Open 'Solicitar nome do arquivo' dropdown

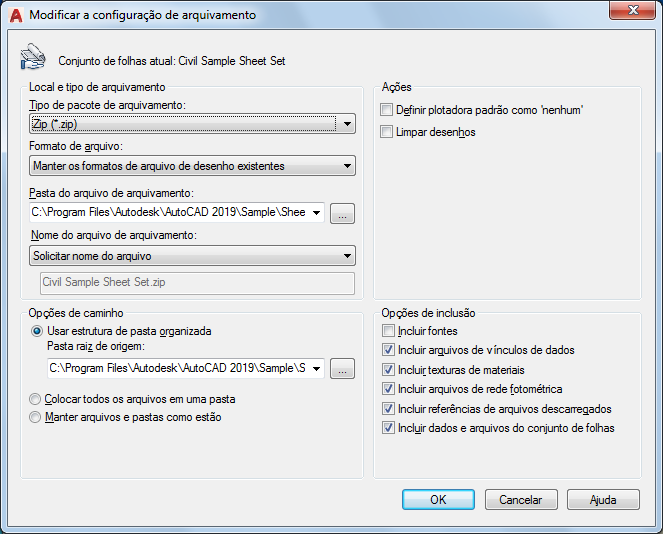[x=192, y=256]
